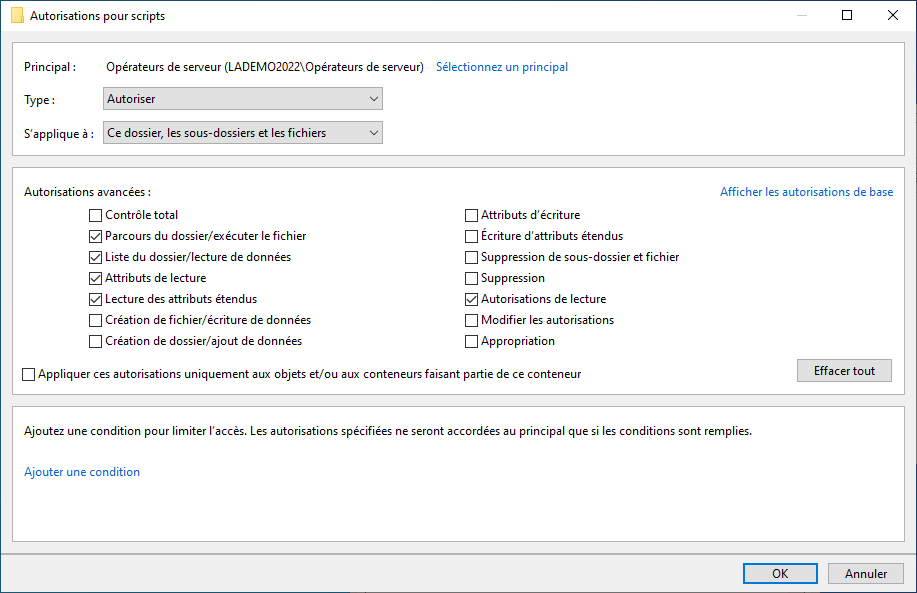Screen dimensions: 917x593
Task: Show basic permissions via Afficher les autorisations de base
Action: tap(806, 192)
